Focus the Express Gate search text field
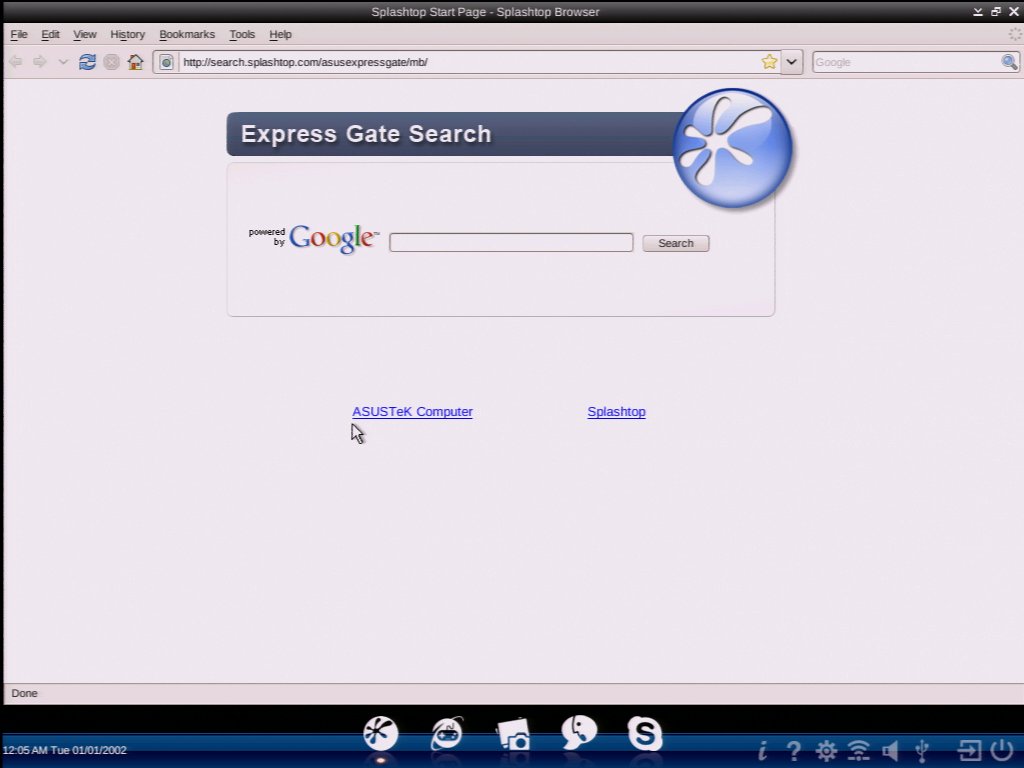The width and height of the screenshot is (1024, 768). (x=511, y=243)
